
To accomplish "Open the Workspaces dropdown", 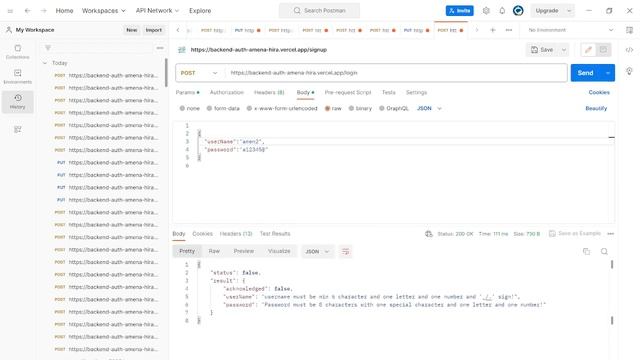I will pos(104,11).
